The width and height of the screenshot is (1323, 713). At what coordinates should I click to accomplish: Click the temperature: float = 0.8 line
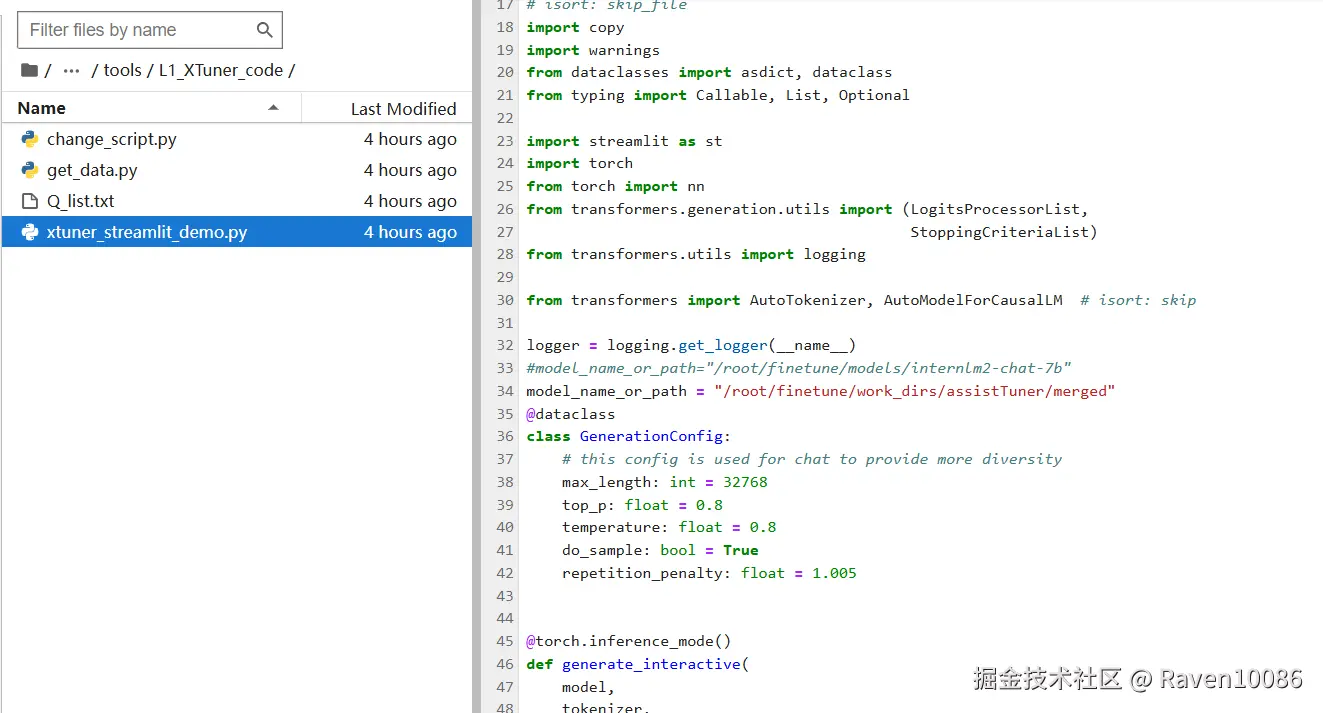[669, 527]
